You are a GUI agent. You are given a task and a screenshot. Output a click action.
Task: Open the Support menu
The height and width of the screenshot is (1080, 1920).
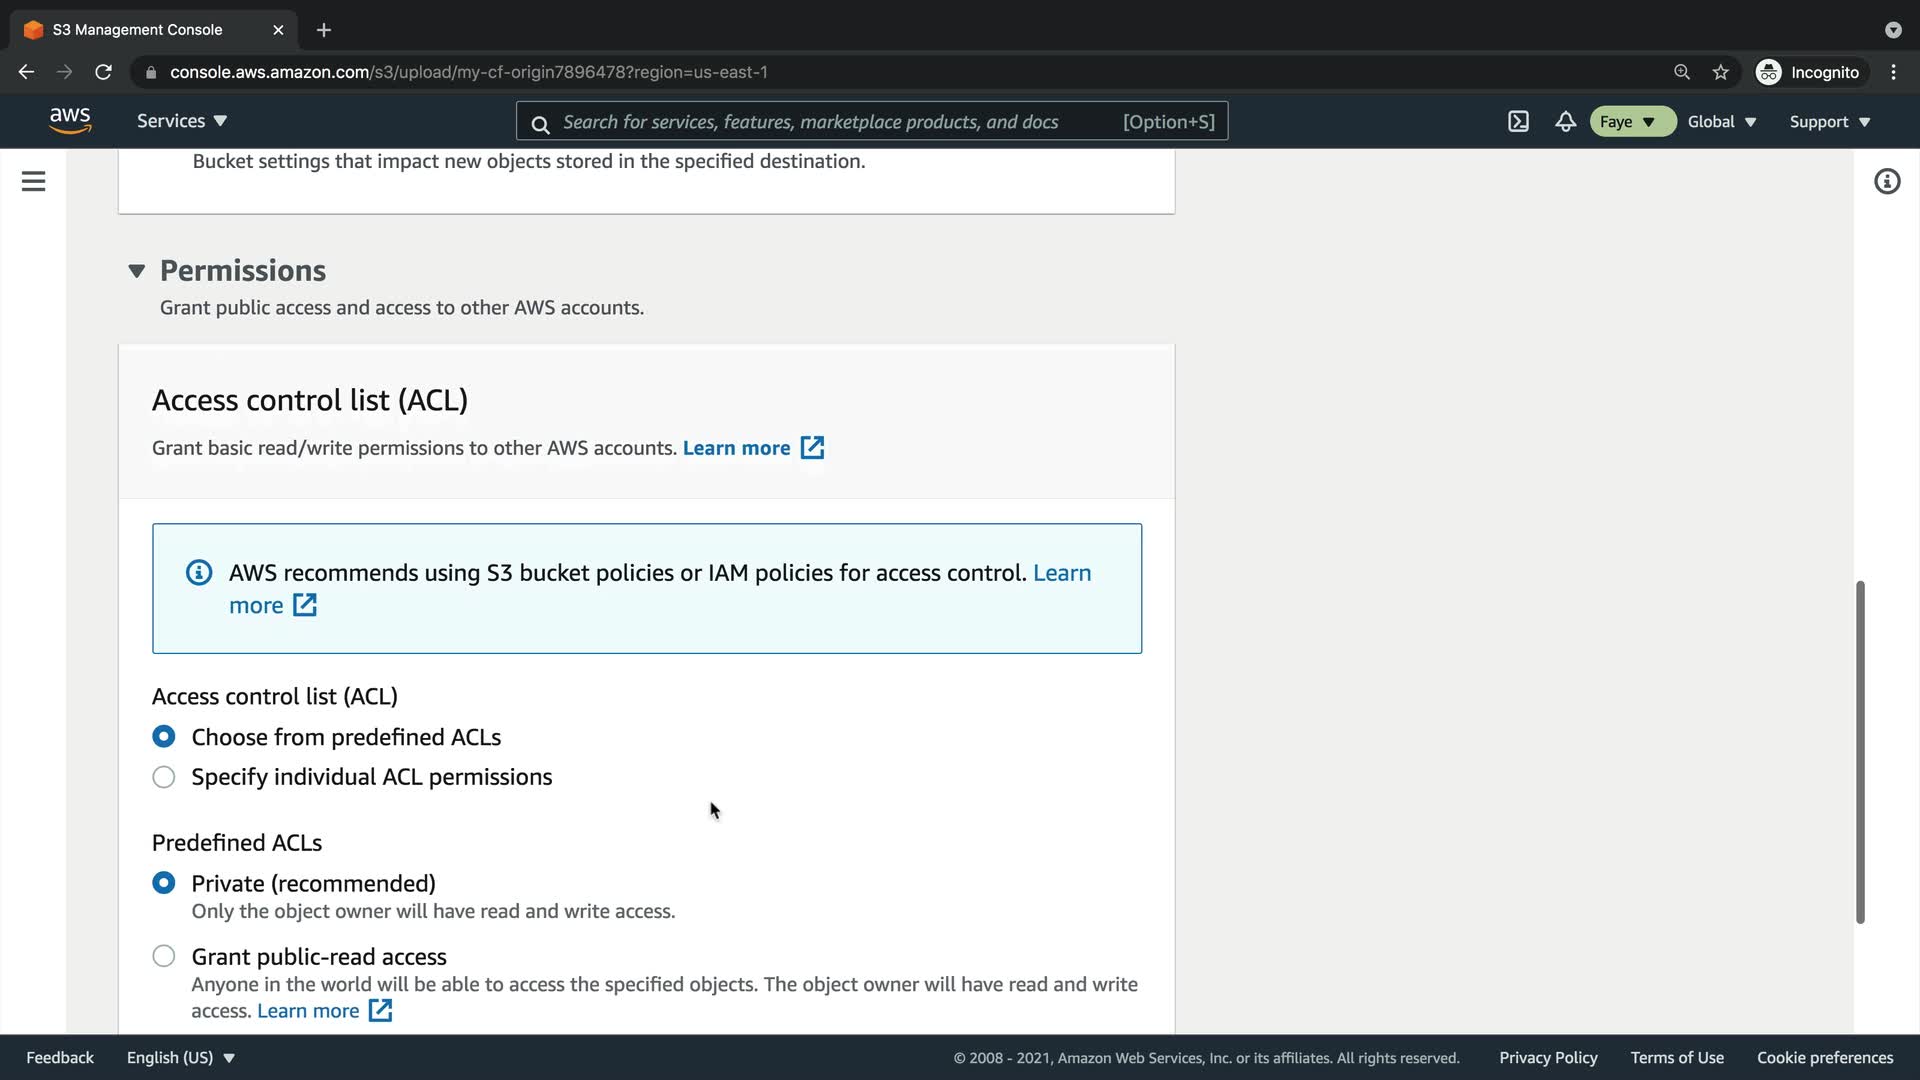point(1829,122)
